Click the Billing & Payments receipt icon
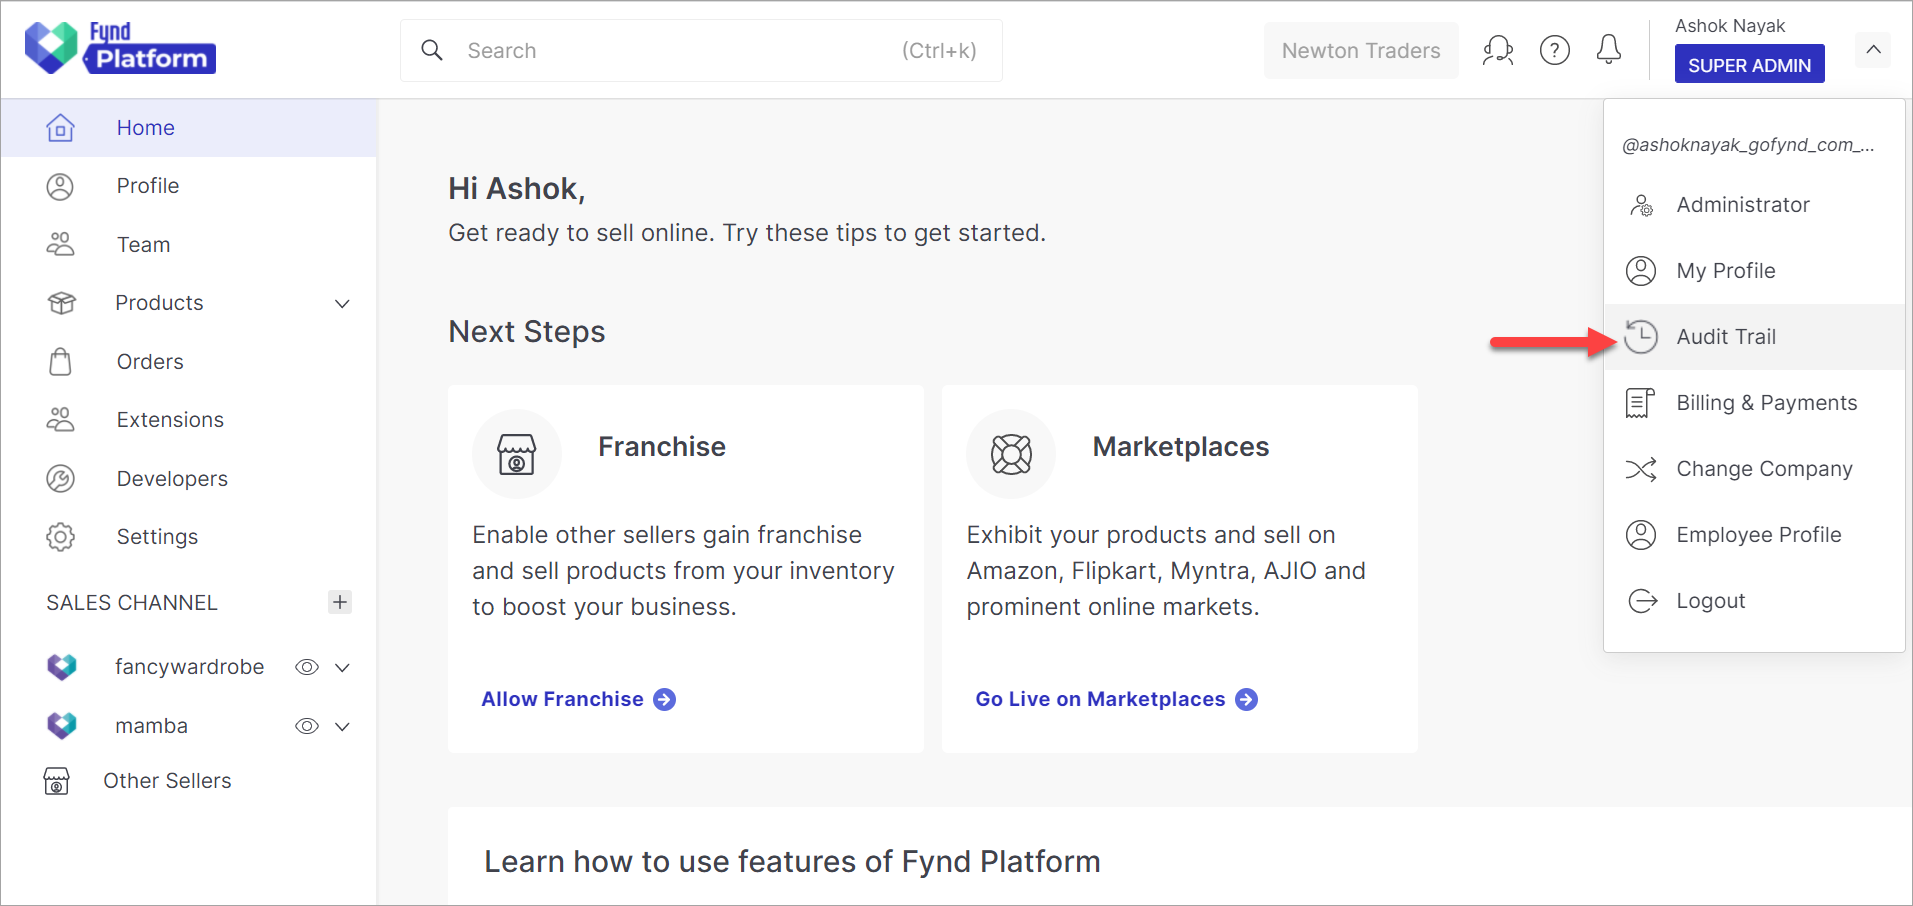Image resolution: width=1913 pixels, height=906 pixels. point(1640,403)
